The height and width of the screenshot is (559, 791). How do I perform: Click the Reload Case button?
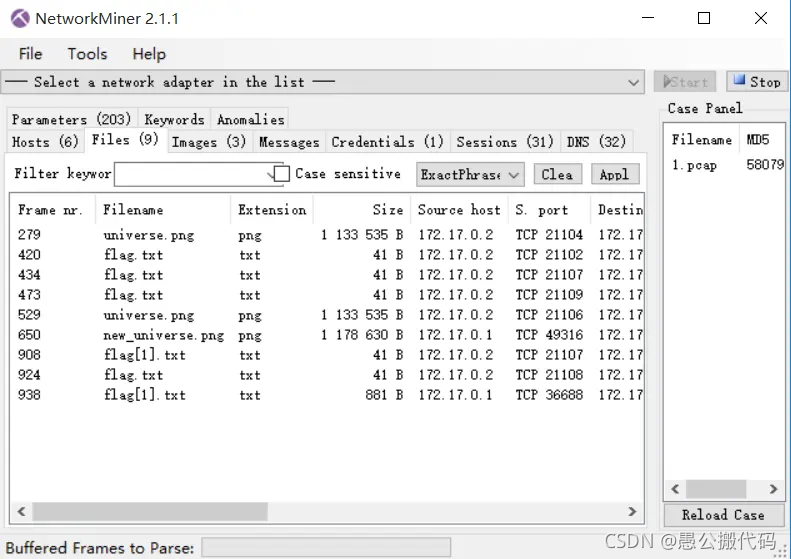click(723, 515)
